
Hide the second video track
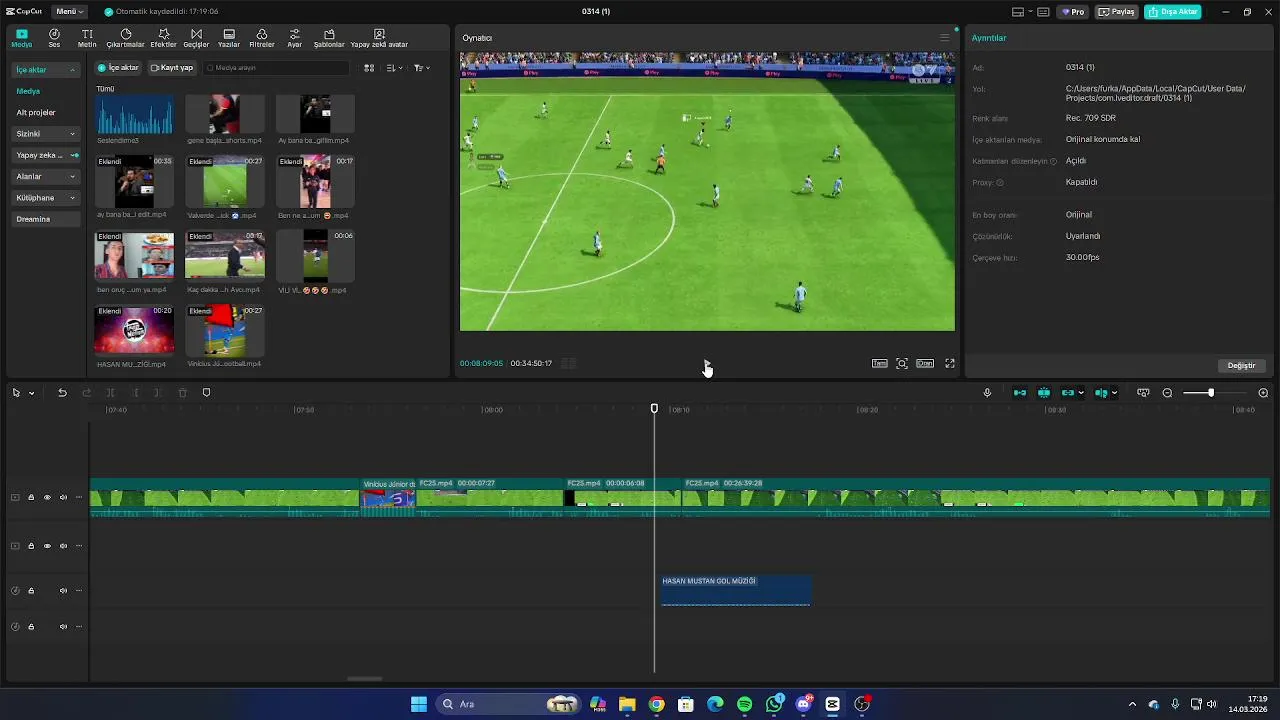click(x=47, y=546)
